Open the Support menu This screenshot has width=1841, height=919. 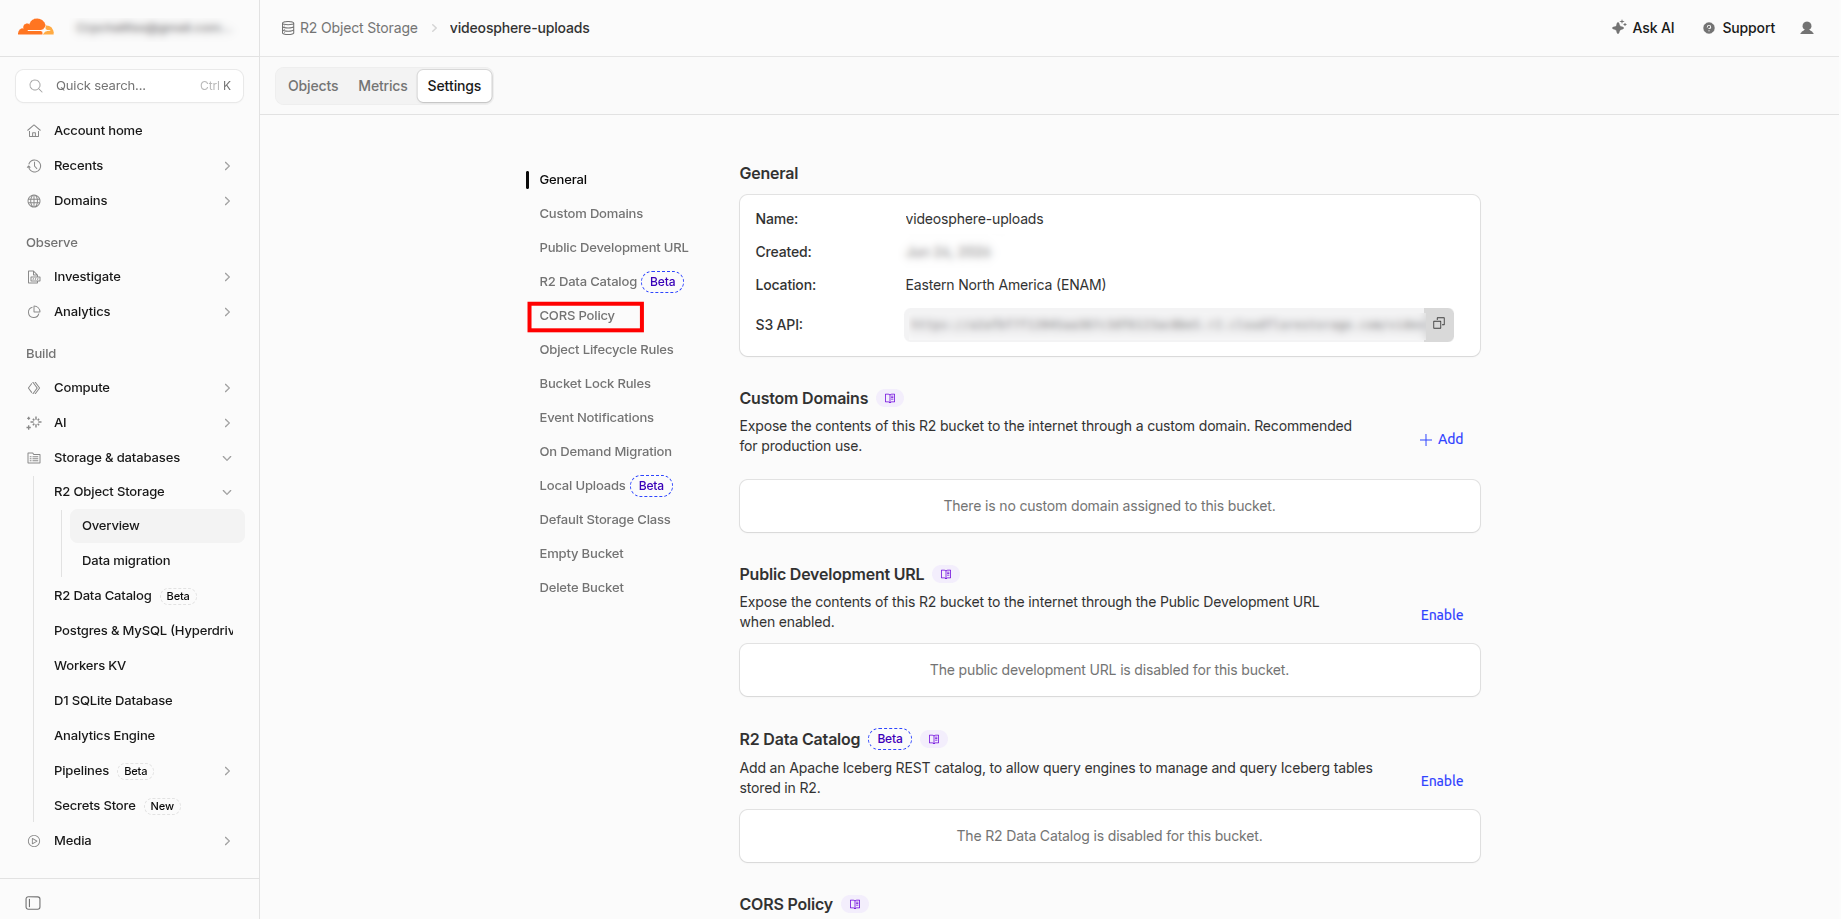click(1739, 28)
